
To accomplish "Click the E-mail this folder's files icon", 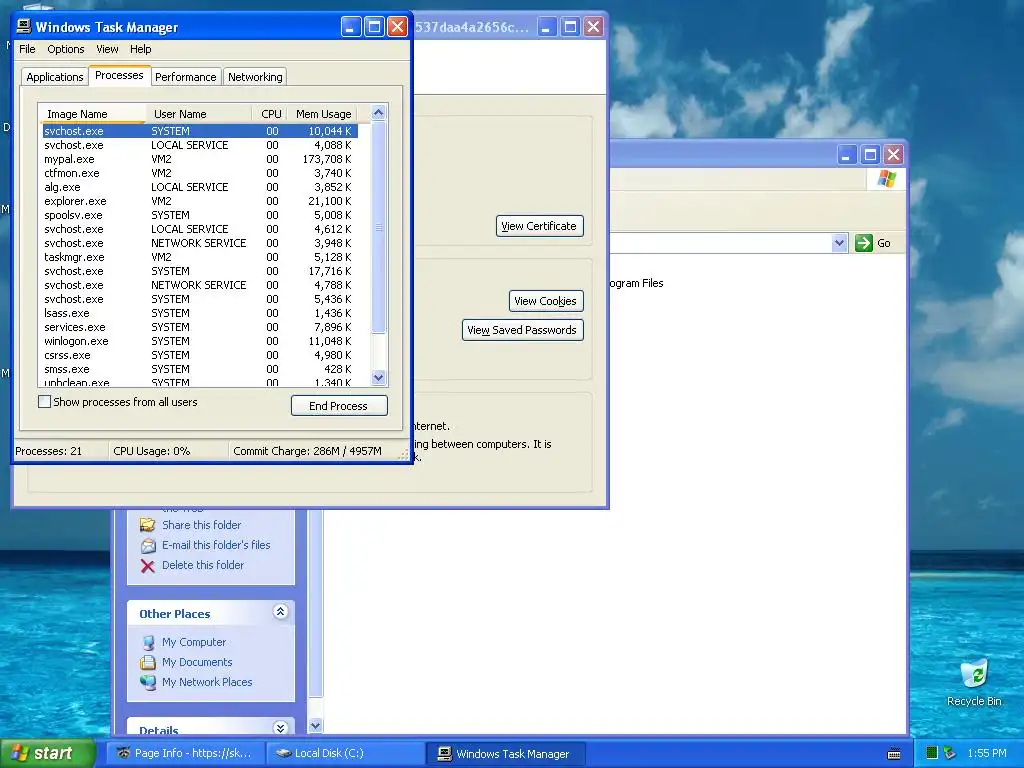I will pos(148,545).
